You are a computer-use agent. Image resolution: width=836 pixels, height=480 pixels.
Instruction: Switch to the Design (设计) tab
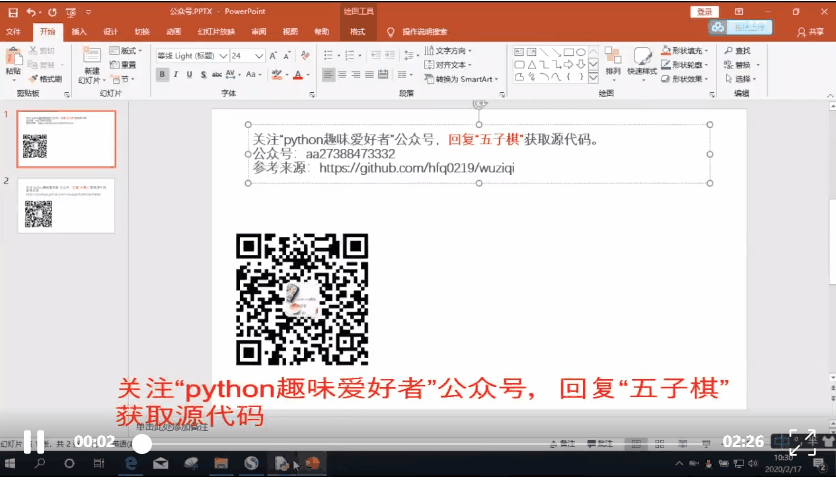(110, 32)
